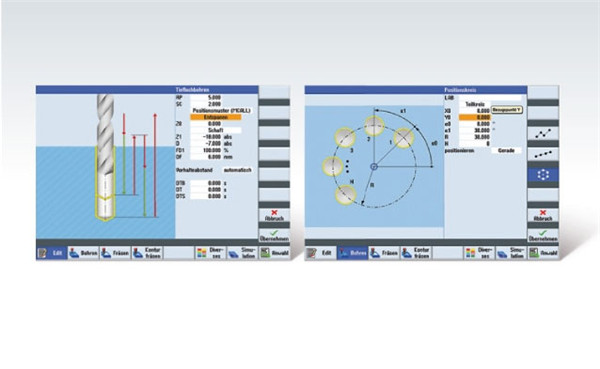The height and width of the screenshot is (369, 600).
Task: Click the α1 angle value 30.000
Action: click(475, 130)
